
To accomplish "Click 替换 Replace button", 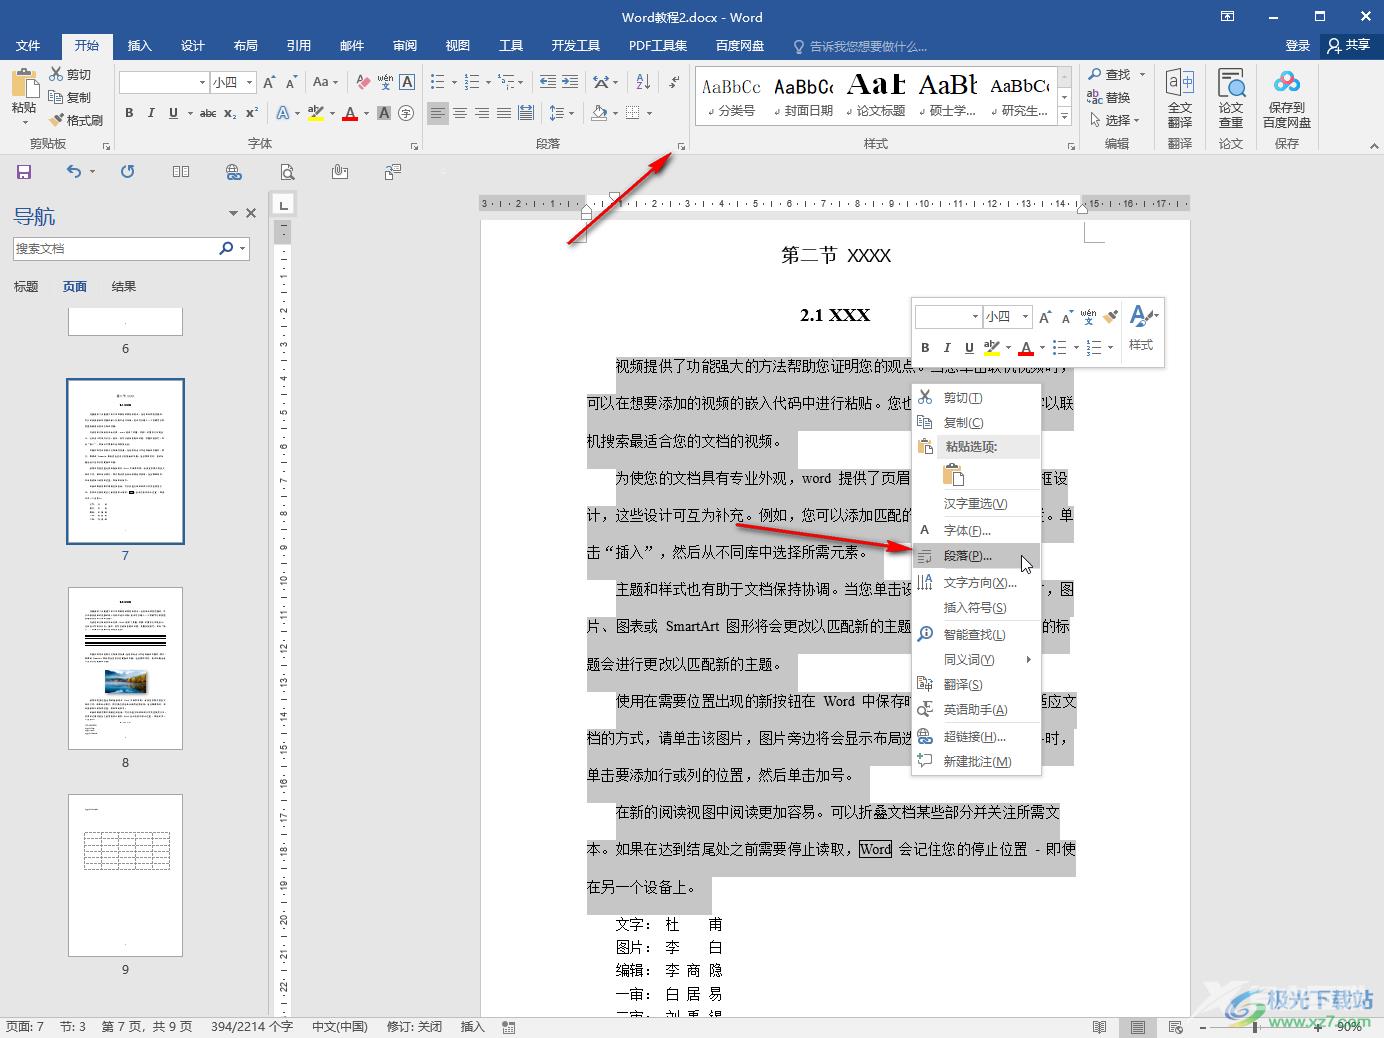I will tap(1109, 98).
